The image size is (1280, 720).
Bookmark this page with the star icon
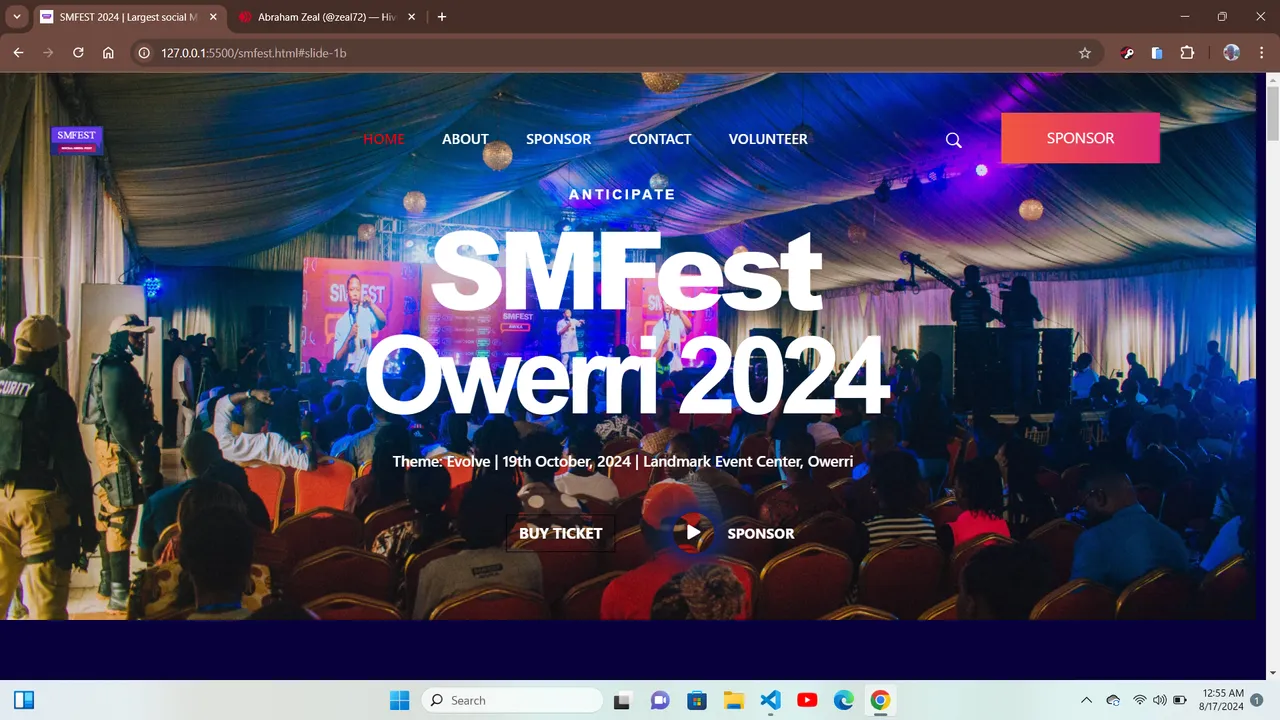click(x=1085, y=53)
